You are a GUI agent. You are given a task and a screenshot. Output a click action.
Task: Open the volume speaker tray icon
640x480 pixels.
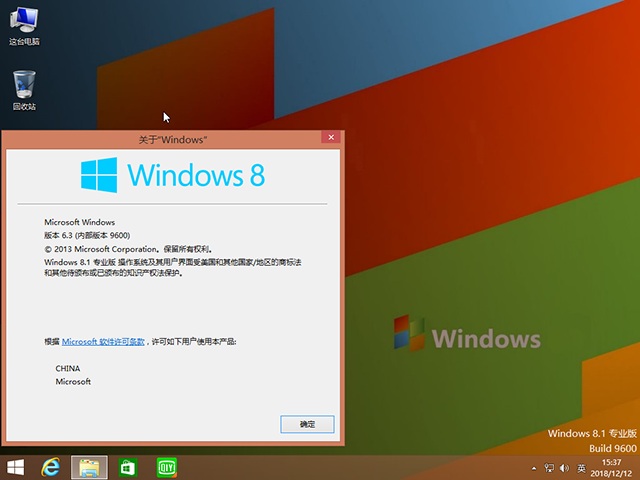564,468
